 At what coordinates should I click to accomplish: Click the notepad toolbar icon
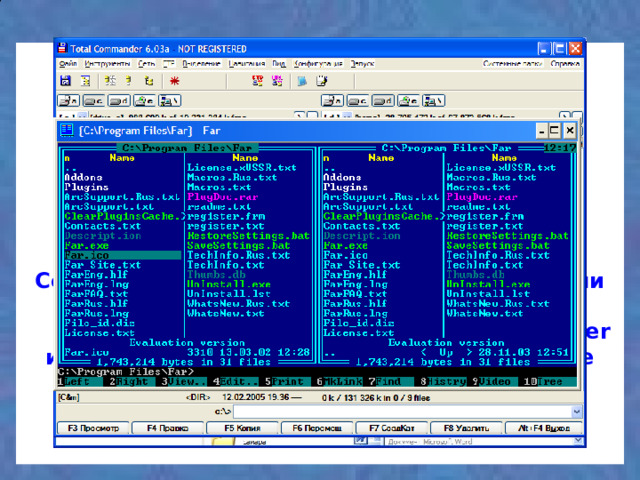point(322,81)
